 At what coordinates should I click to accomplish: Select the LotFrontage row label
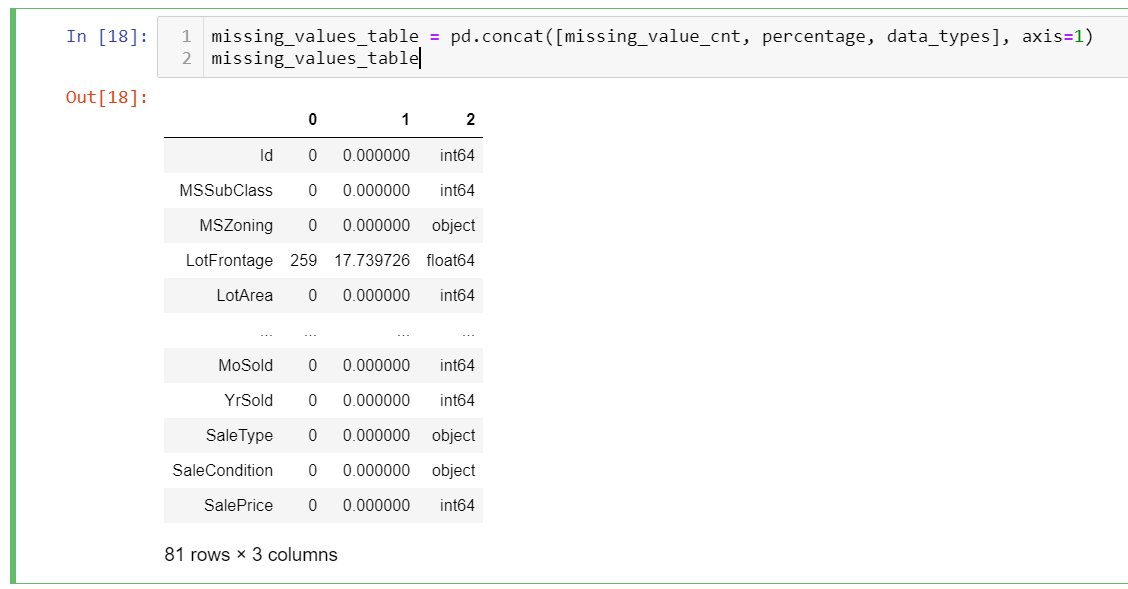[229, 261]
